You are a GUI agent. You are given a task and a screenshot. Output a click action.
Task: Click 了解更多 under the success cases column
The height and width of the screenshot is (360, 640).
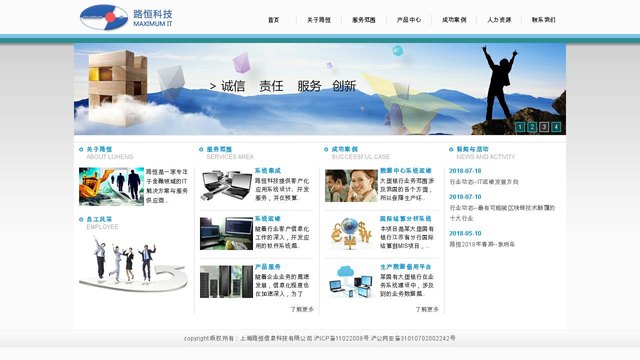click(427, 309)
